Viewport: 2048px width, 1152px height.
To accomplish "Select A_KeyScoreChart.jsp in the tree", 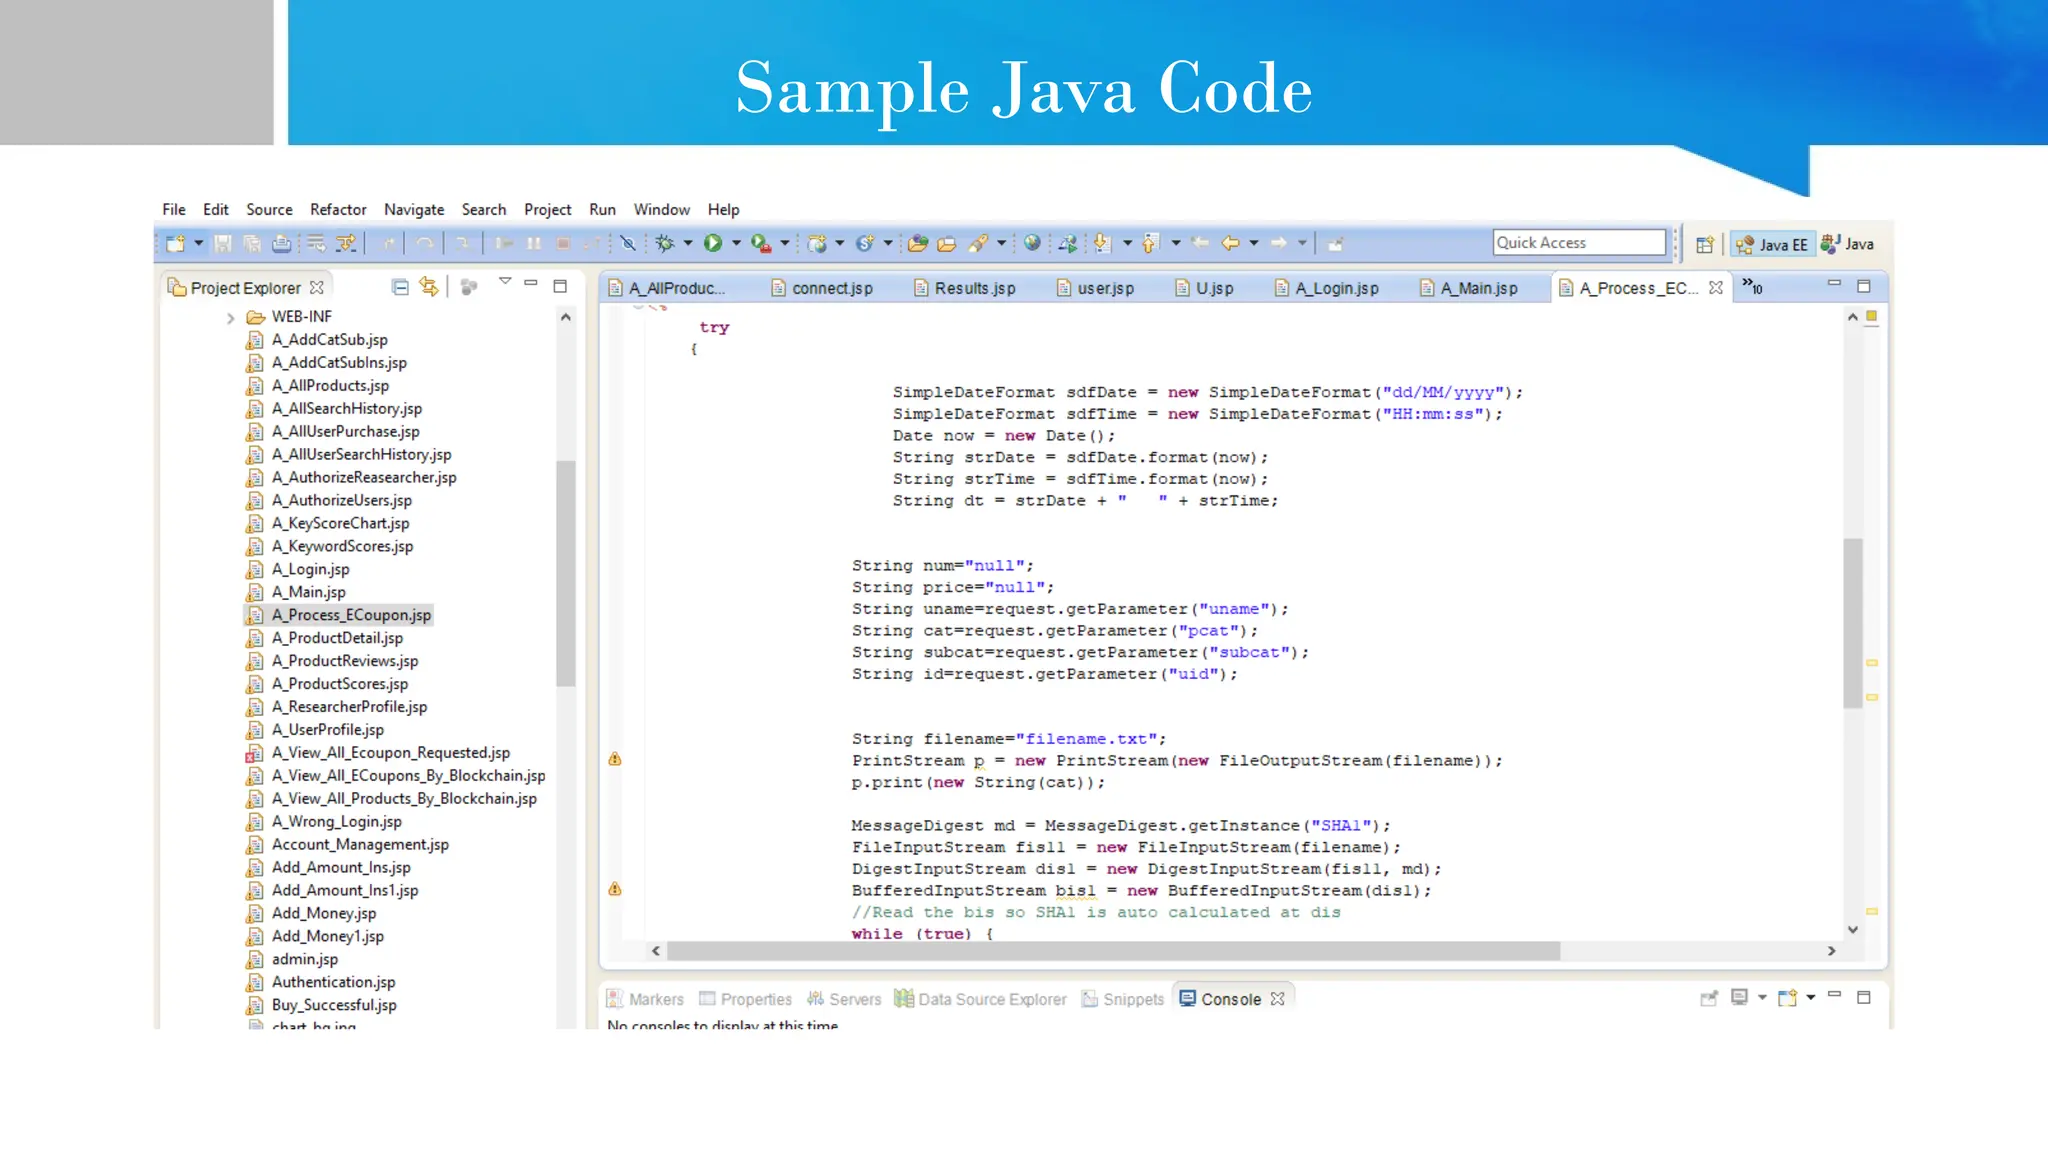I will tap(328, 523).
